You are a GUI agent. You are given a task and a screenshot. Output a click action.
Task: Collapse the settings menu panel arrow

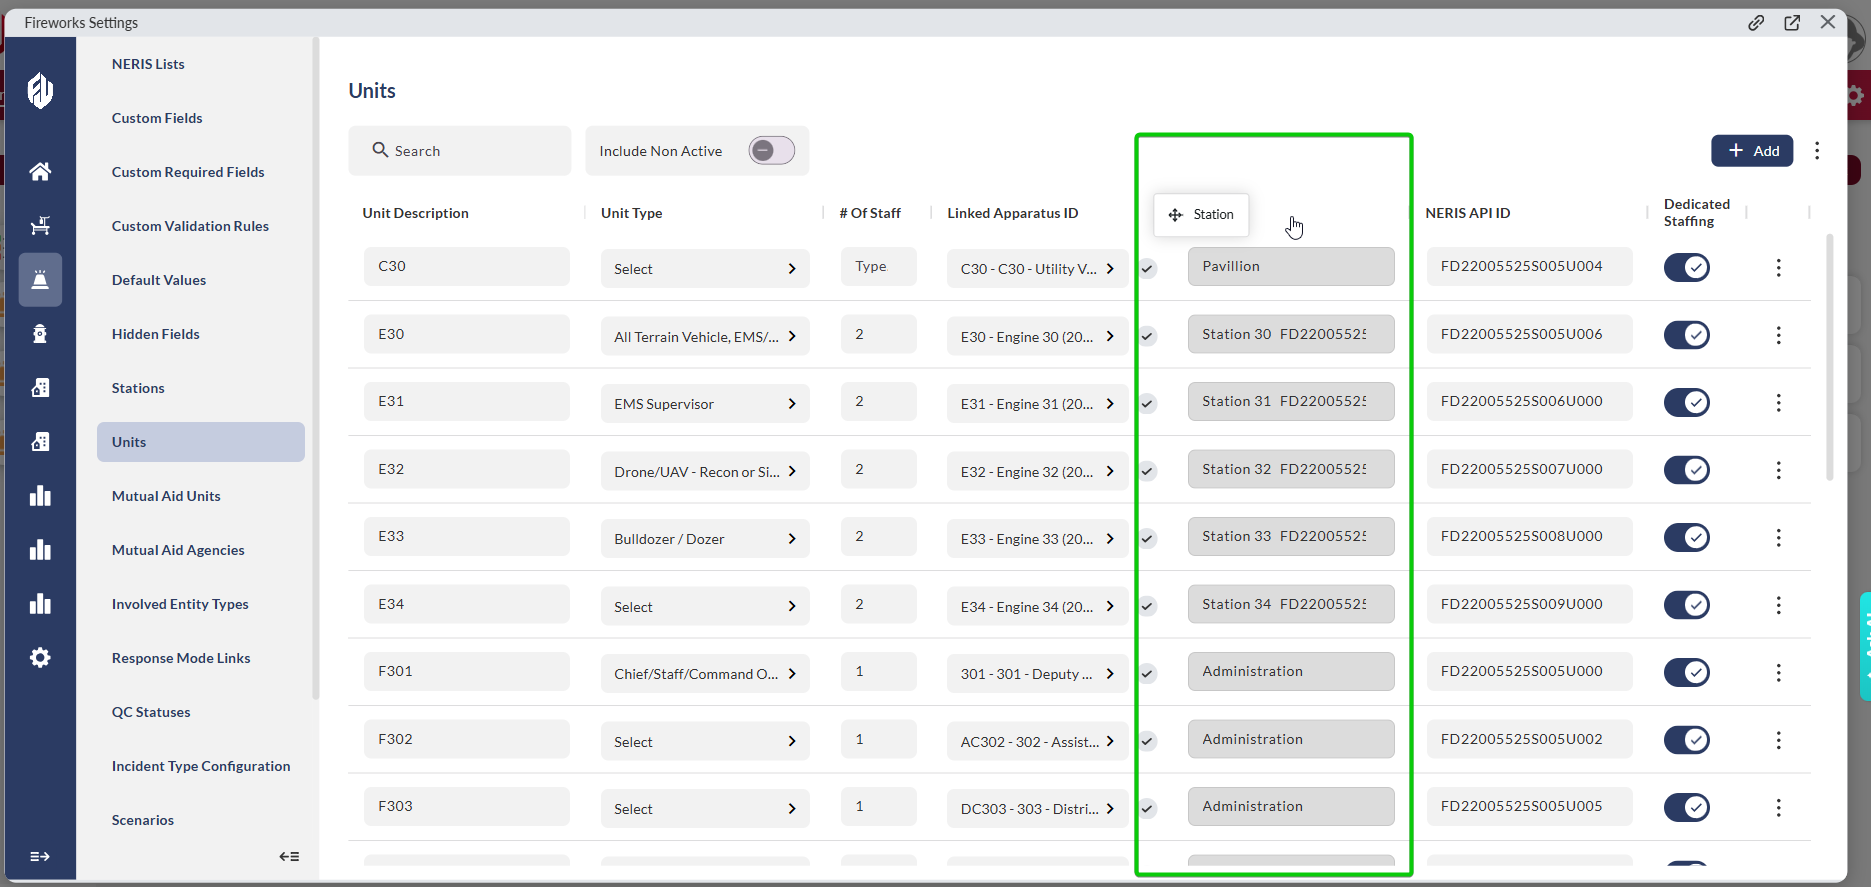(x=289, y=856)
